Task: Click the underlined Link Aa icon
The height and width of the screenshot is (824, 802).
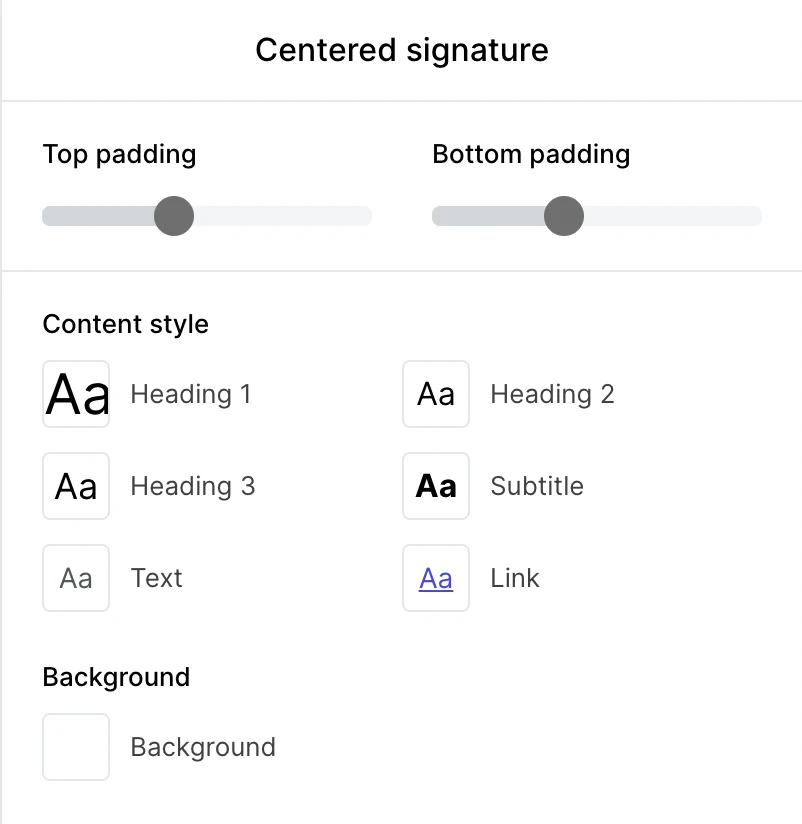Action: tap(436, 578)
